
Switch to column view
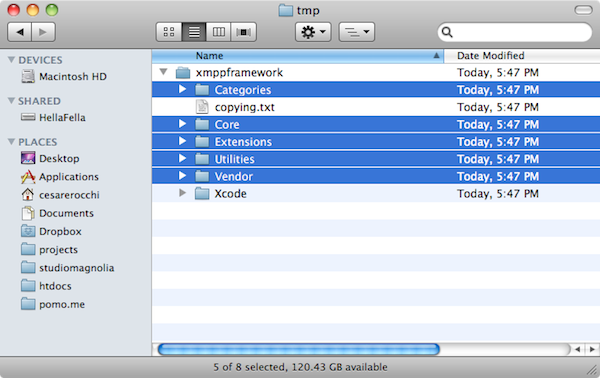[x=218, y=32]
